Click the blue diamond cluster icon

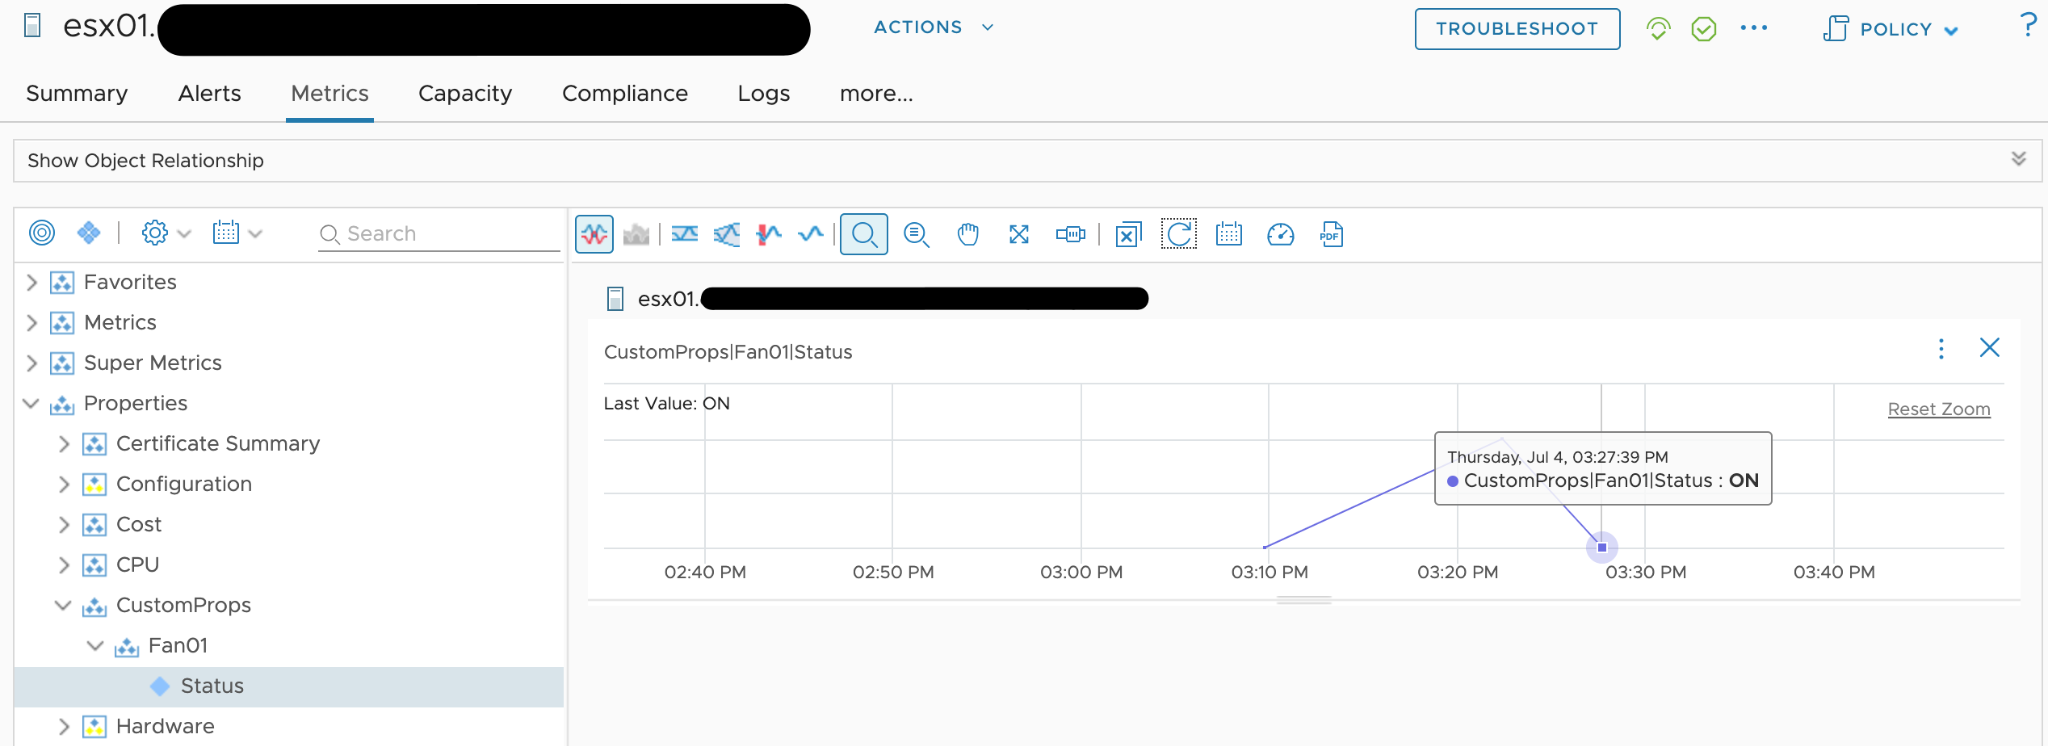[89, 233]
